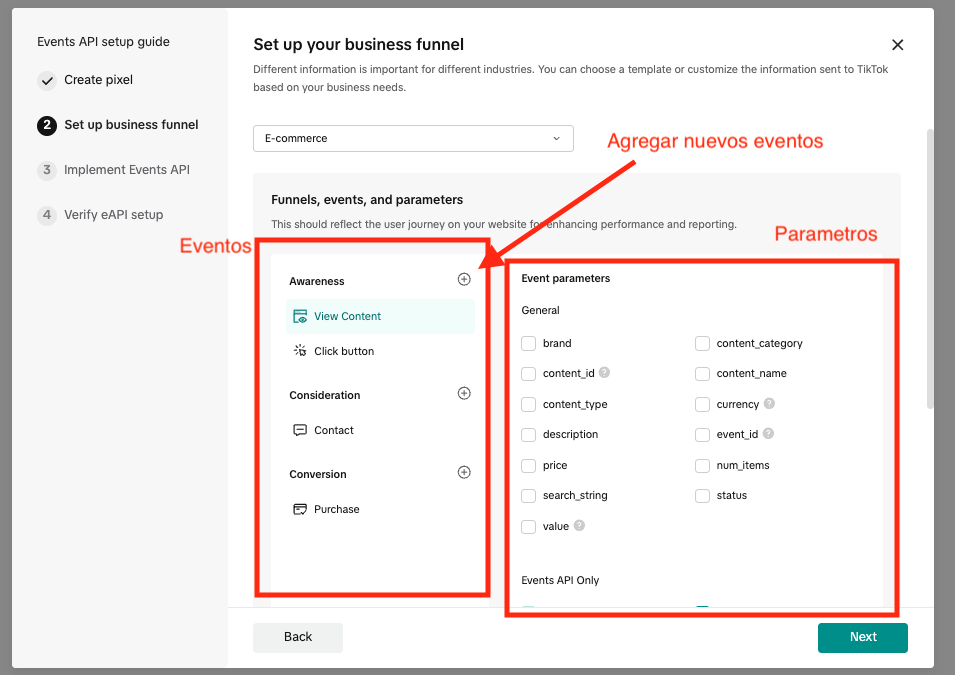Open the currency help tooltip icon
Screen dimensions: 955x675
pyautogui.click(x=769, y=403)
